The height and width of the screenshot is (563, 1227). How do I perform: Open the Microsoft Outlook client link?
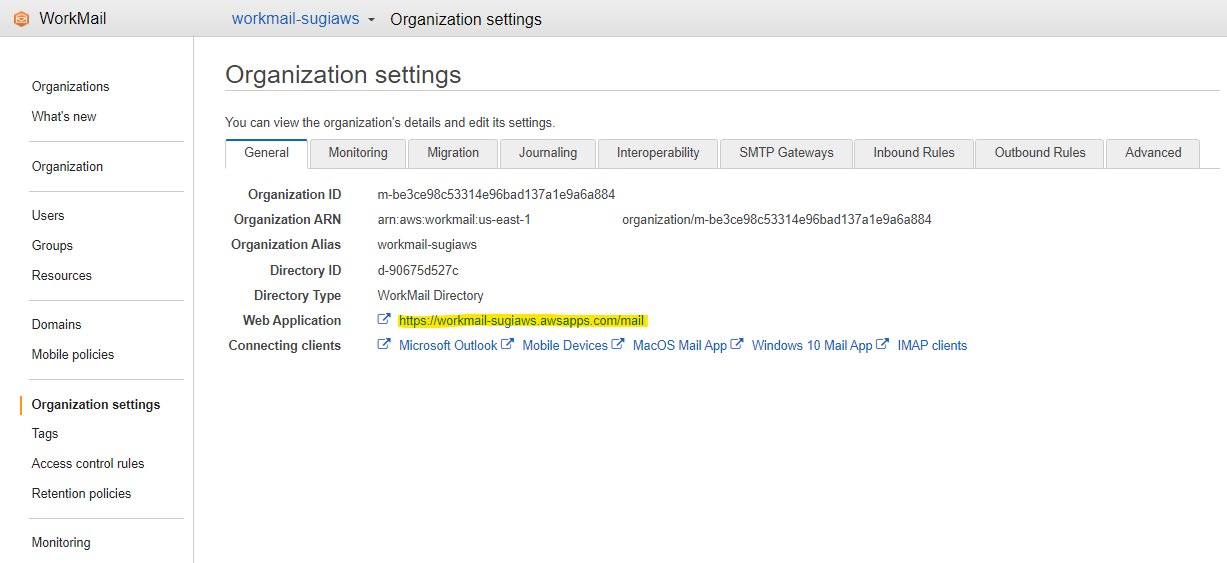pyautogui.click(x=448, y=345)
